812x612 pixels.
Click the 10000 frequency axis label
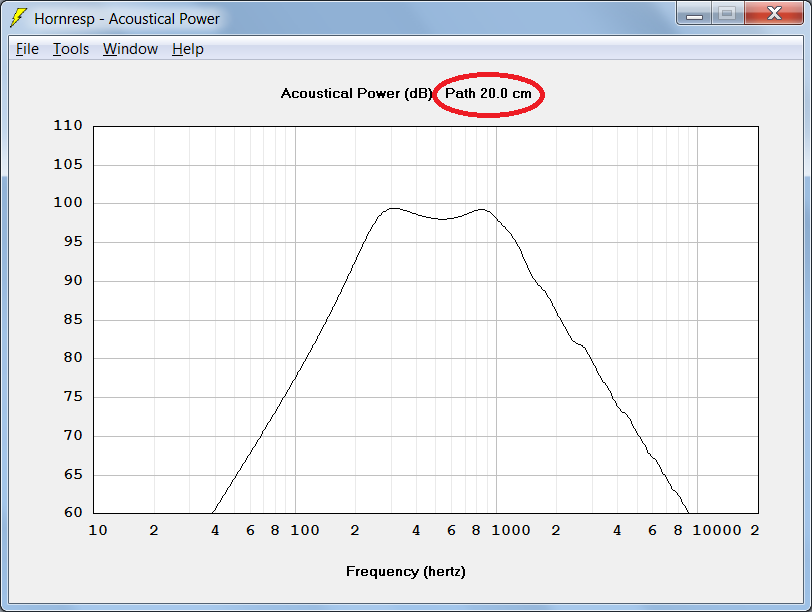pyautogui.click(x=717, y=530)
